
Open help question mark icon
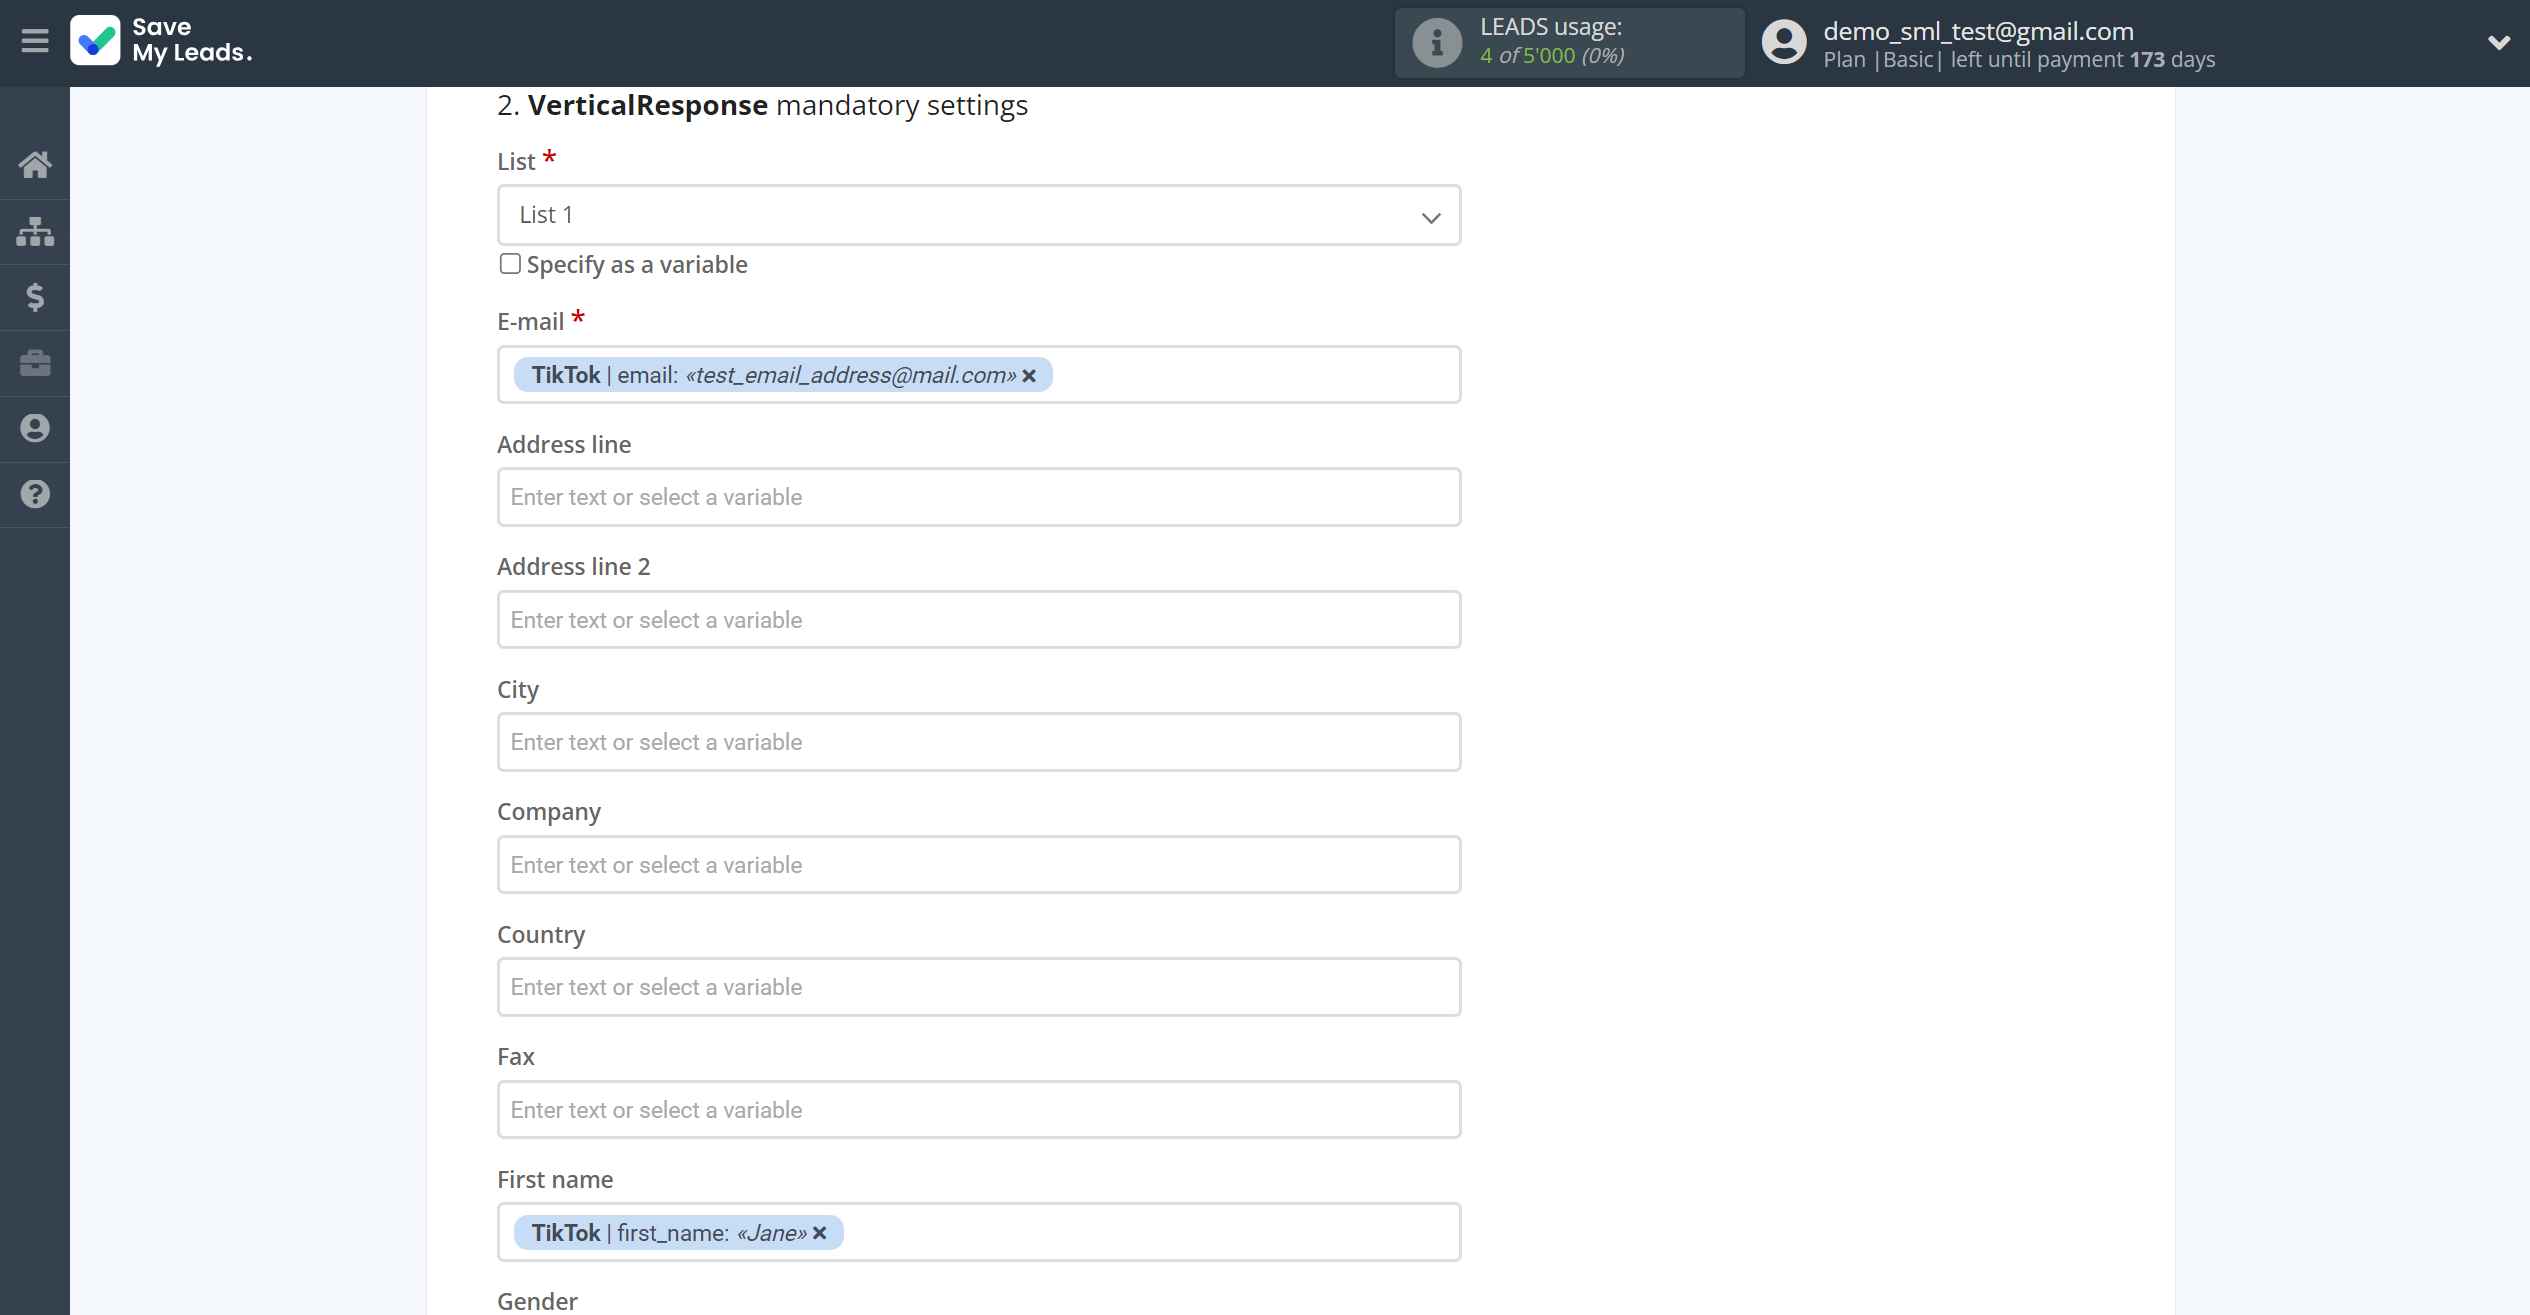(x=35, y=494)
